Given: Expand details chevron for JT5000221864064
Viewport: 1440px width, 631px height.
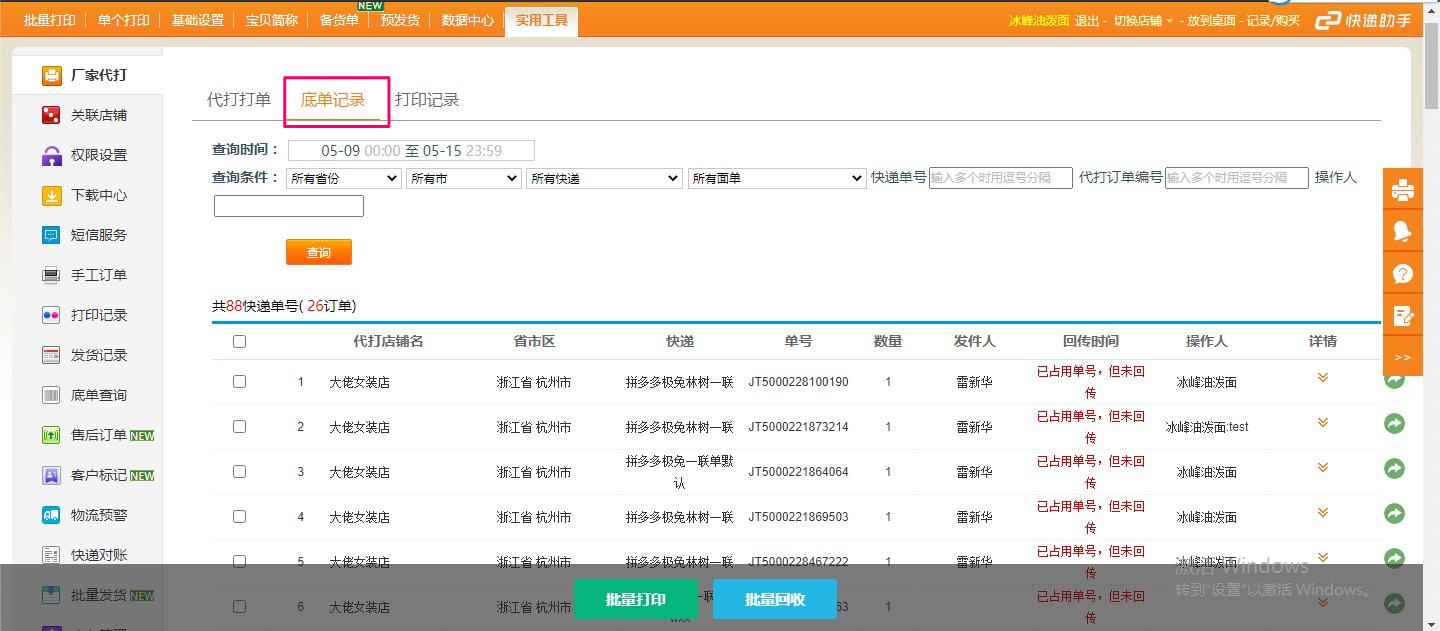Looking at the screenshot, I should 1322,467.
